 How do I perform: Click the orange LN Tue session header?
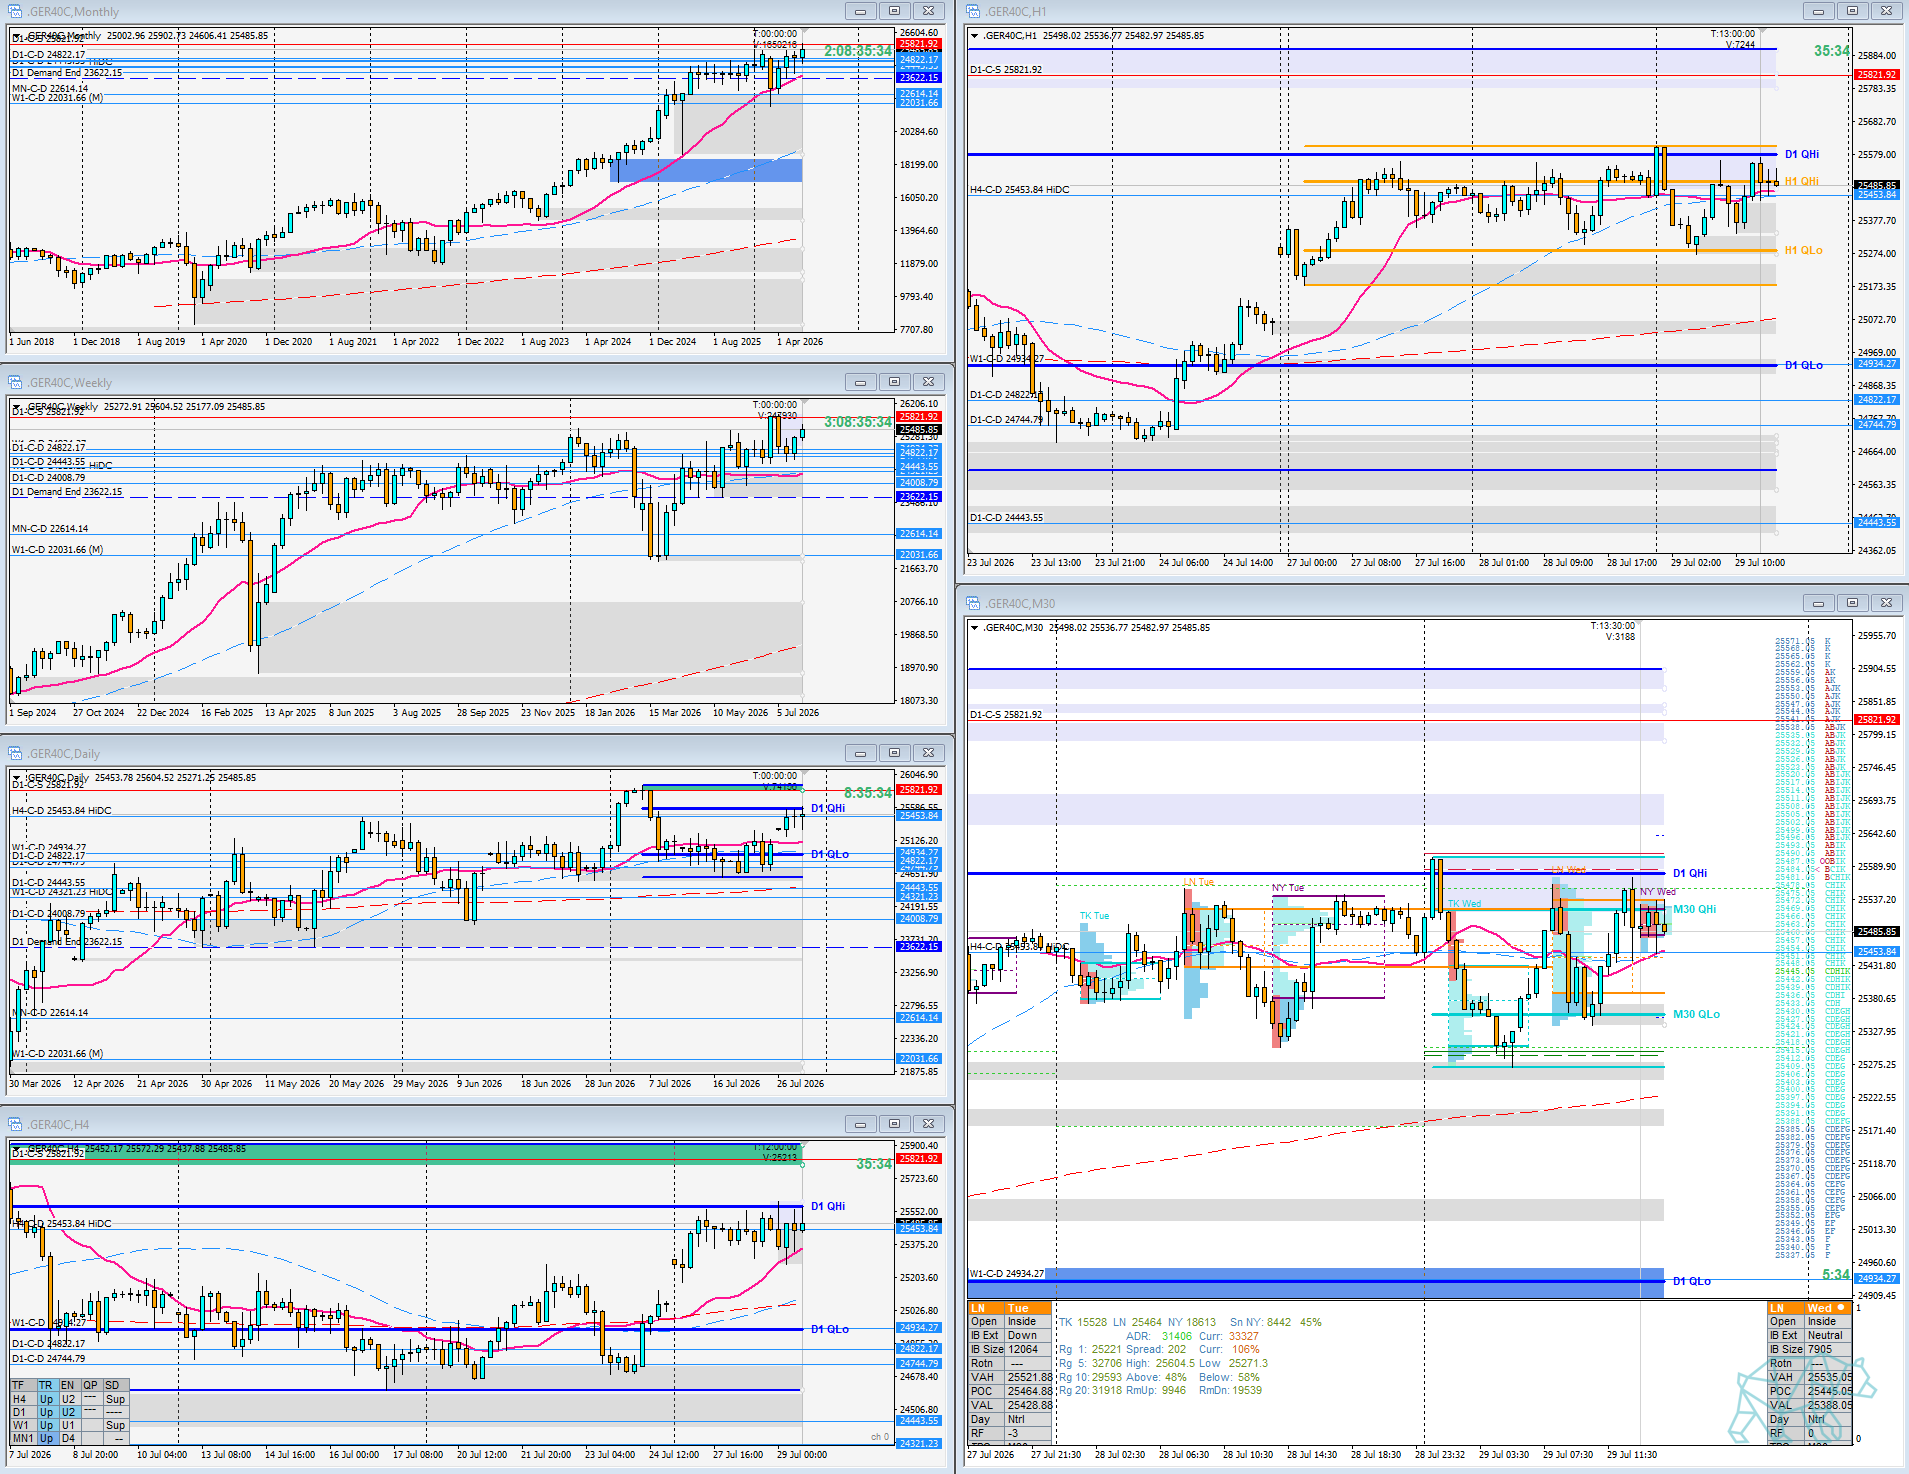pos(1009,1308)
